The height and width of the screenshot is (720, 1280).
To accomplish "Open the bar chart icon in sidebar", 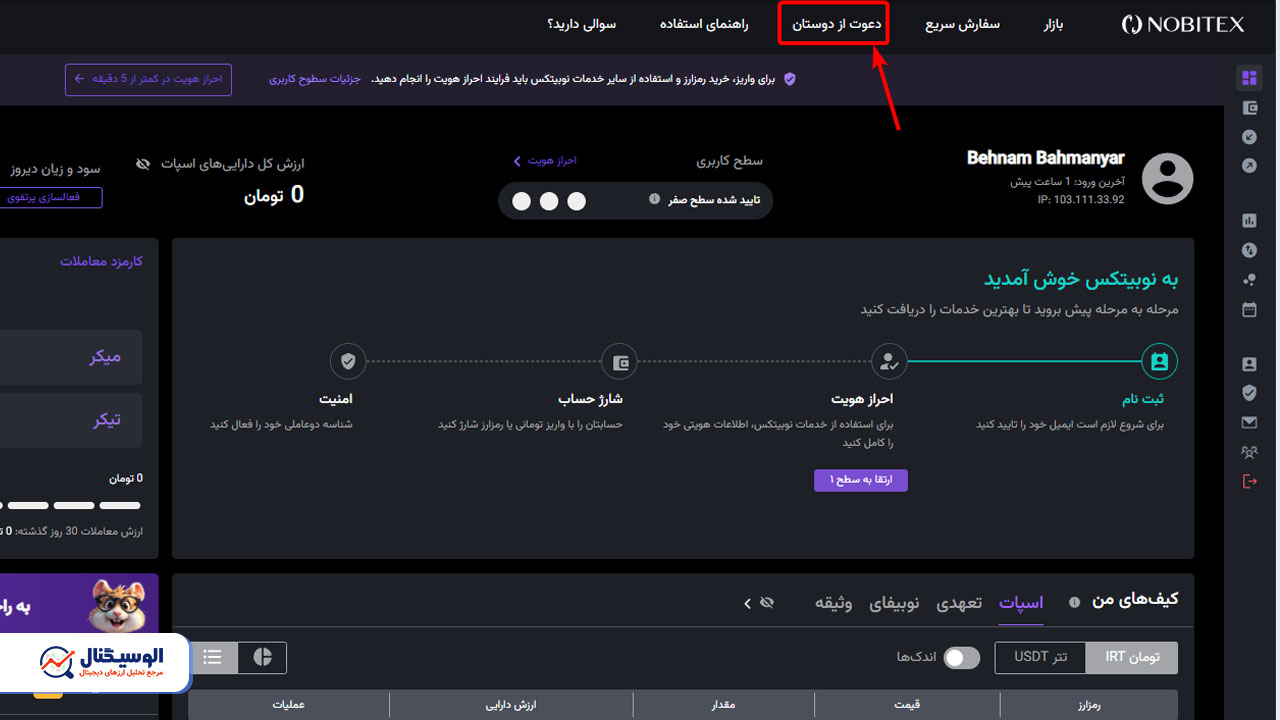I will point(1249,221).
